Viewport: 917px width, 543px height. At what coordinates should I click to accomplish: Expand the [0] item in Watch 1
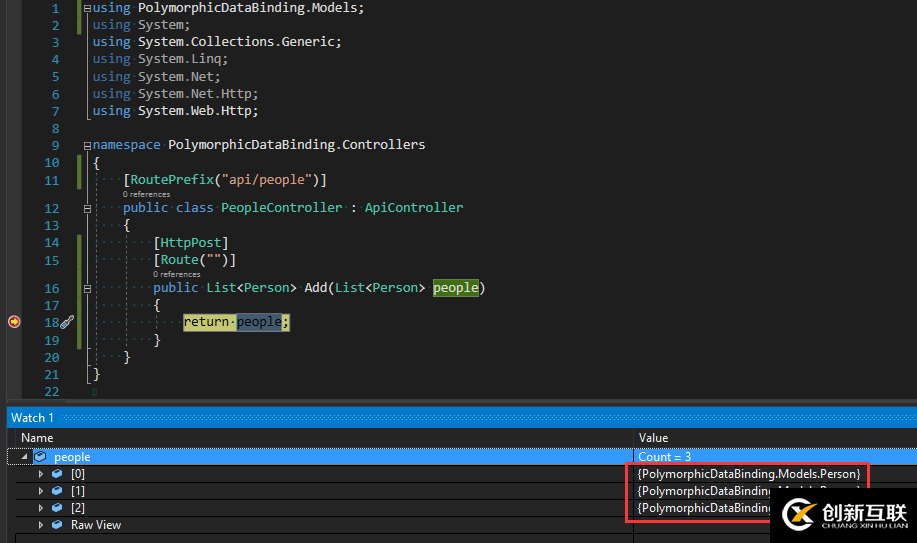click(40, 473)
